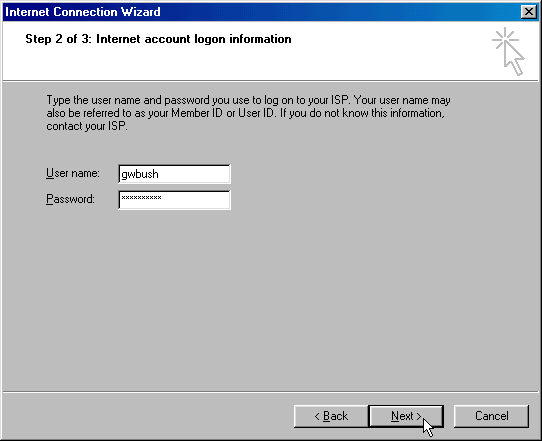Image resolution: width=542 pixels, height=441 pixels.
Task: Click the empty gray dialog body area
Action: pos(270,297)
